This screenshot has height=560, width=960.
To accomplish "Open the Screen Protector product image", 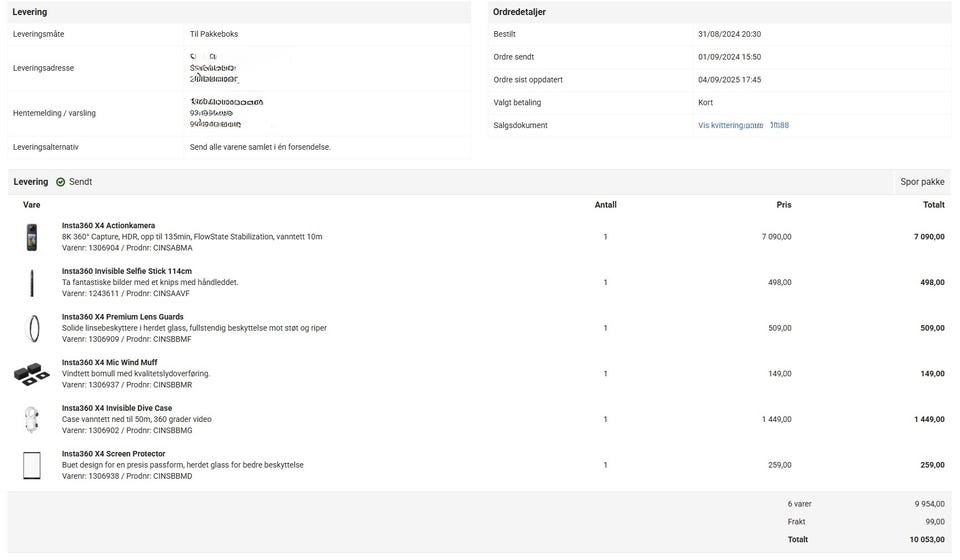I will click(x=32, y=465).
